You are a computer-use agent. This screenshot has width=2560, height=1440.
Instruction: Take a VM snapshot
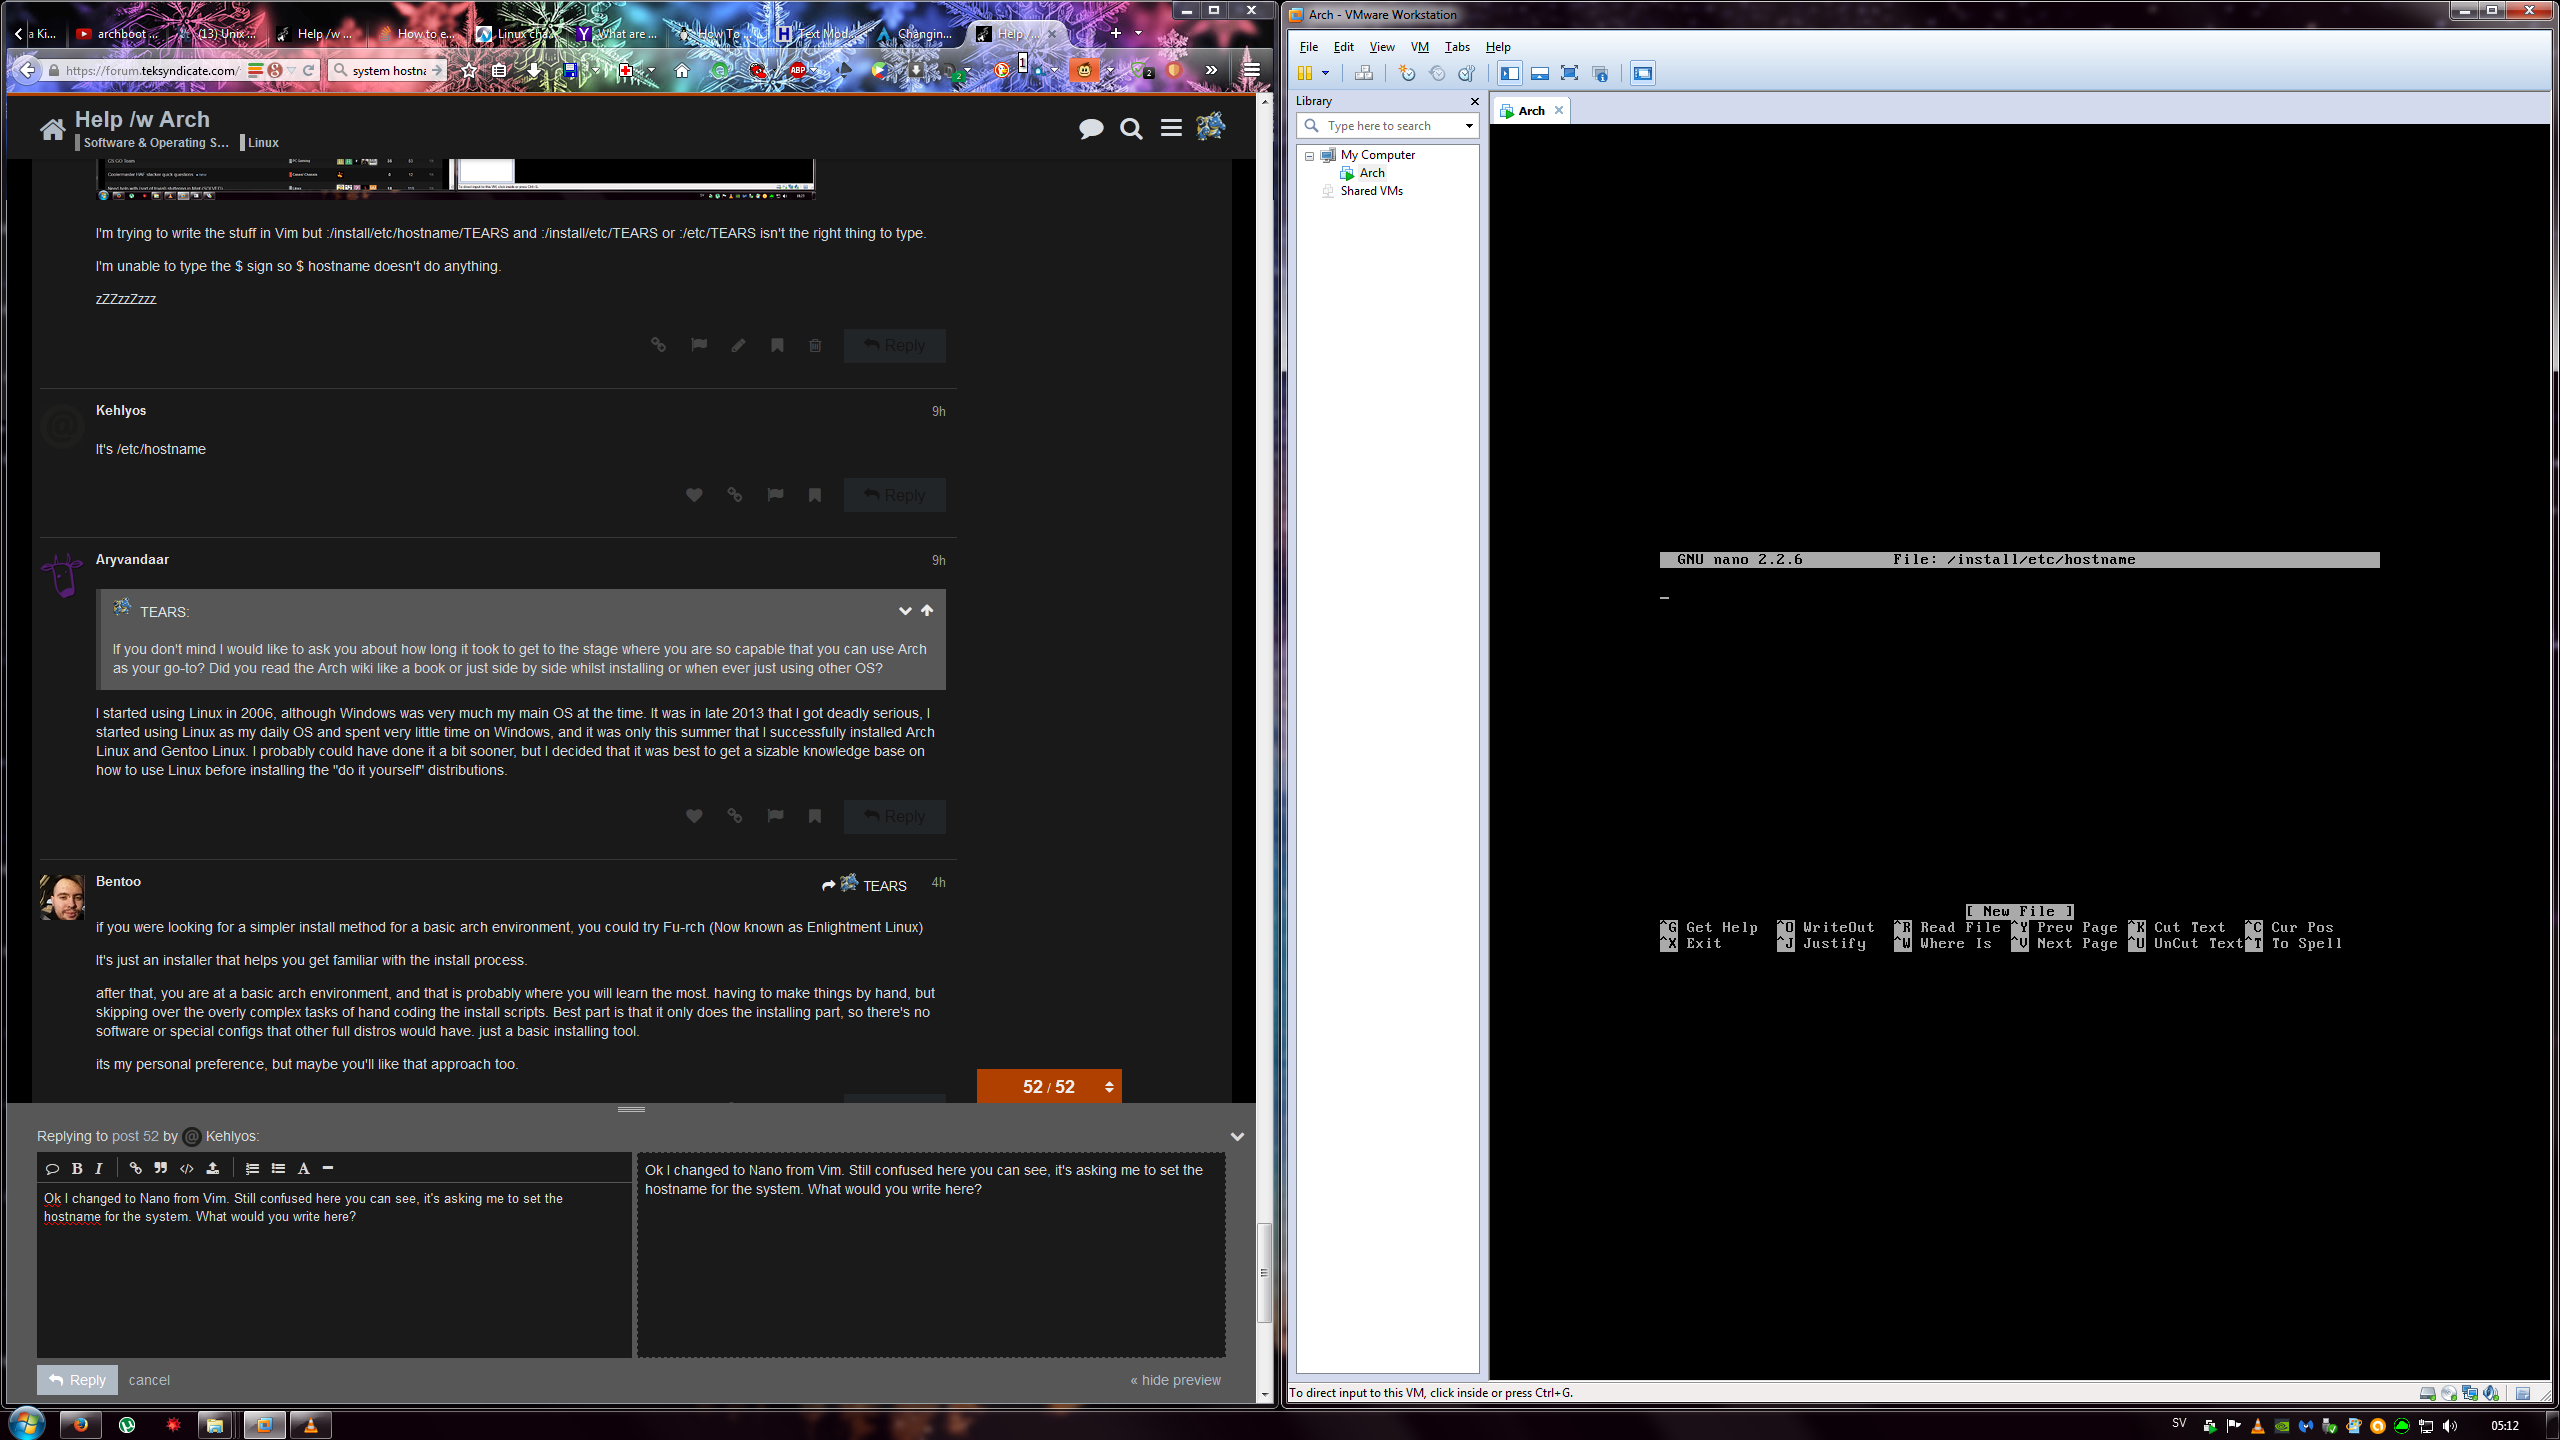(x=1407, y=73)
